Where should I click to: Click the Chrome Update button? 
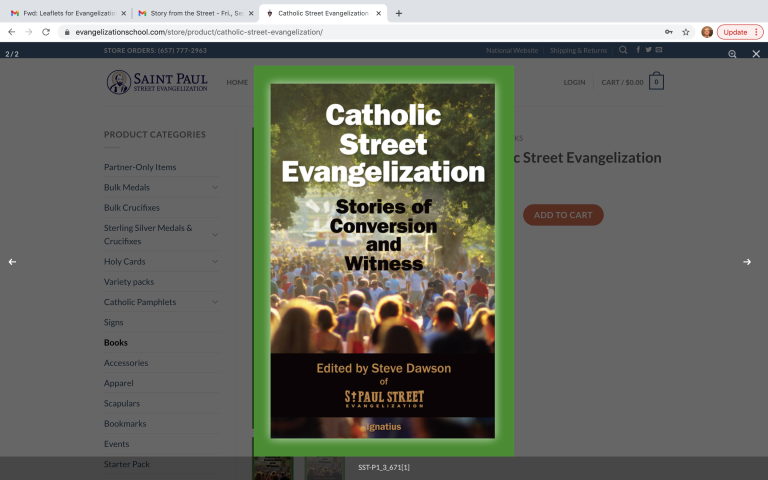740,32
